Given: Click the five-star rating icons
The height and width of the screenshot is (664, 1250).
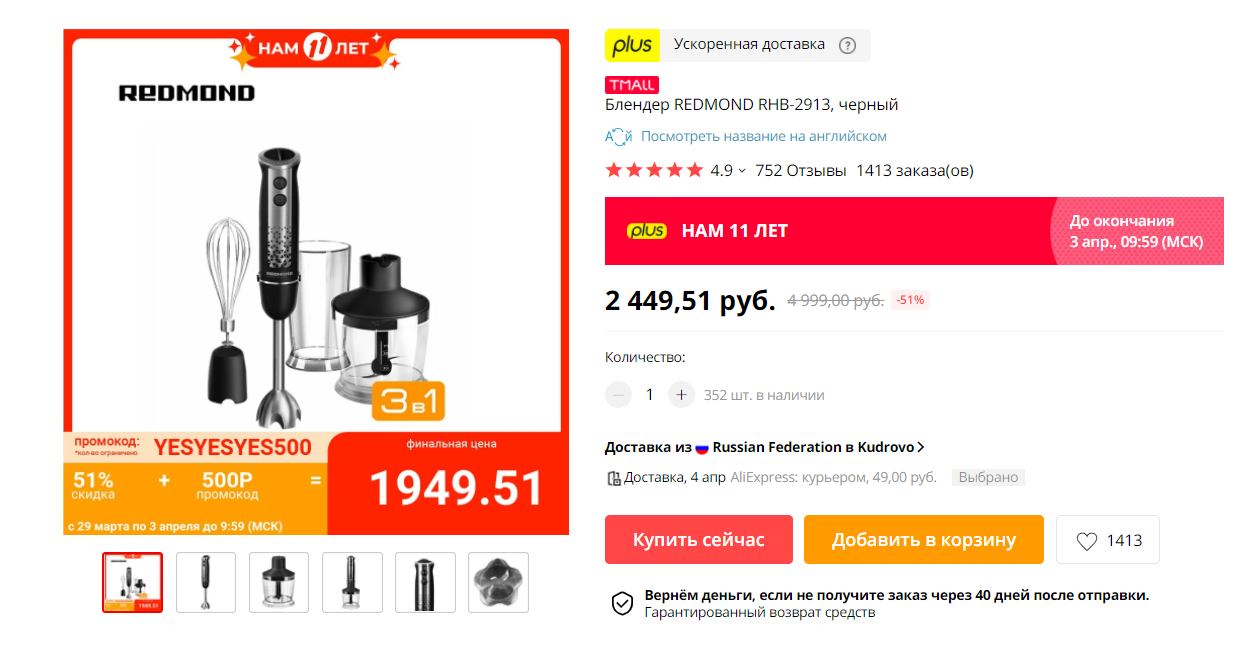Looking at the screenshot, I should [654, 170].
